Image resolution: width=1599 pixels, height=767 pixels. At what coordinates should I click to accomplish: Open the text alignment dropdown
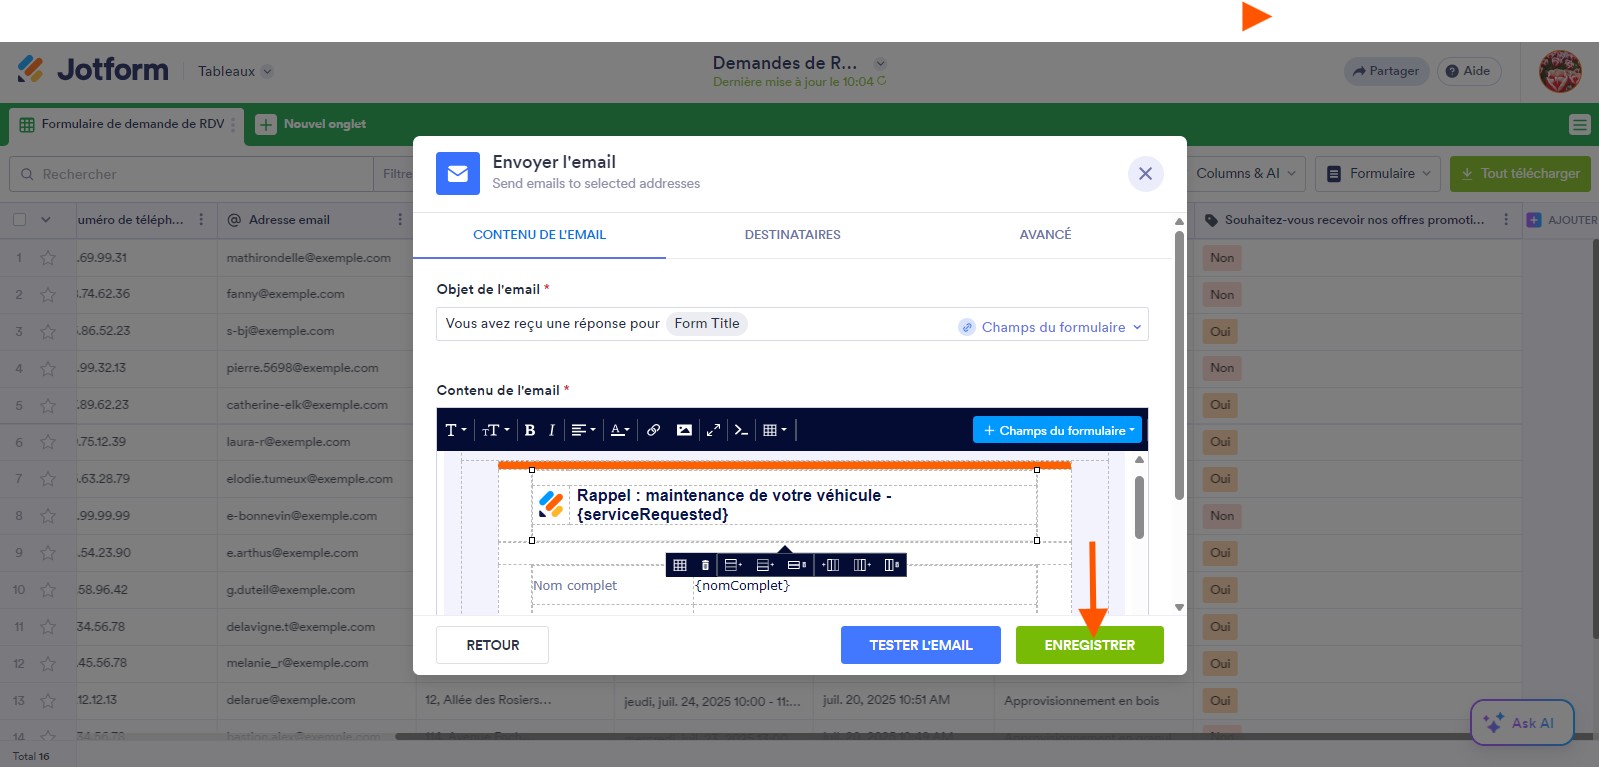point(583,430)
